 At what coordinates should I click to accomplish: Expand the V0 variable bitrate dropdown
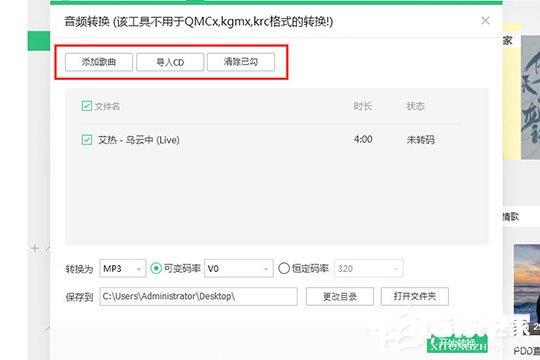click(x=239, y=268)
